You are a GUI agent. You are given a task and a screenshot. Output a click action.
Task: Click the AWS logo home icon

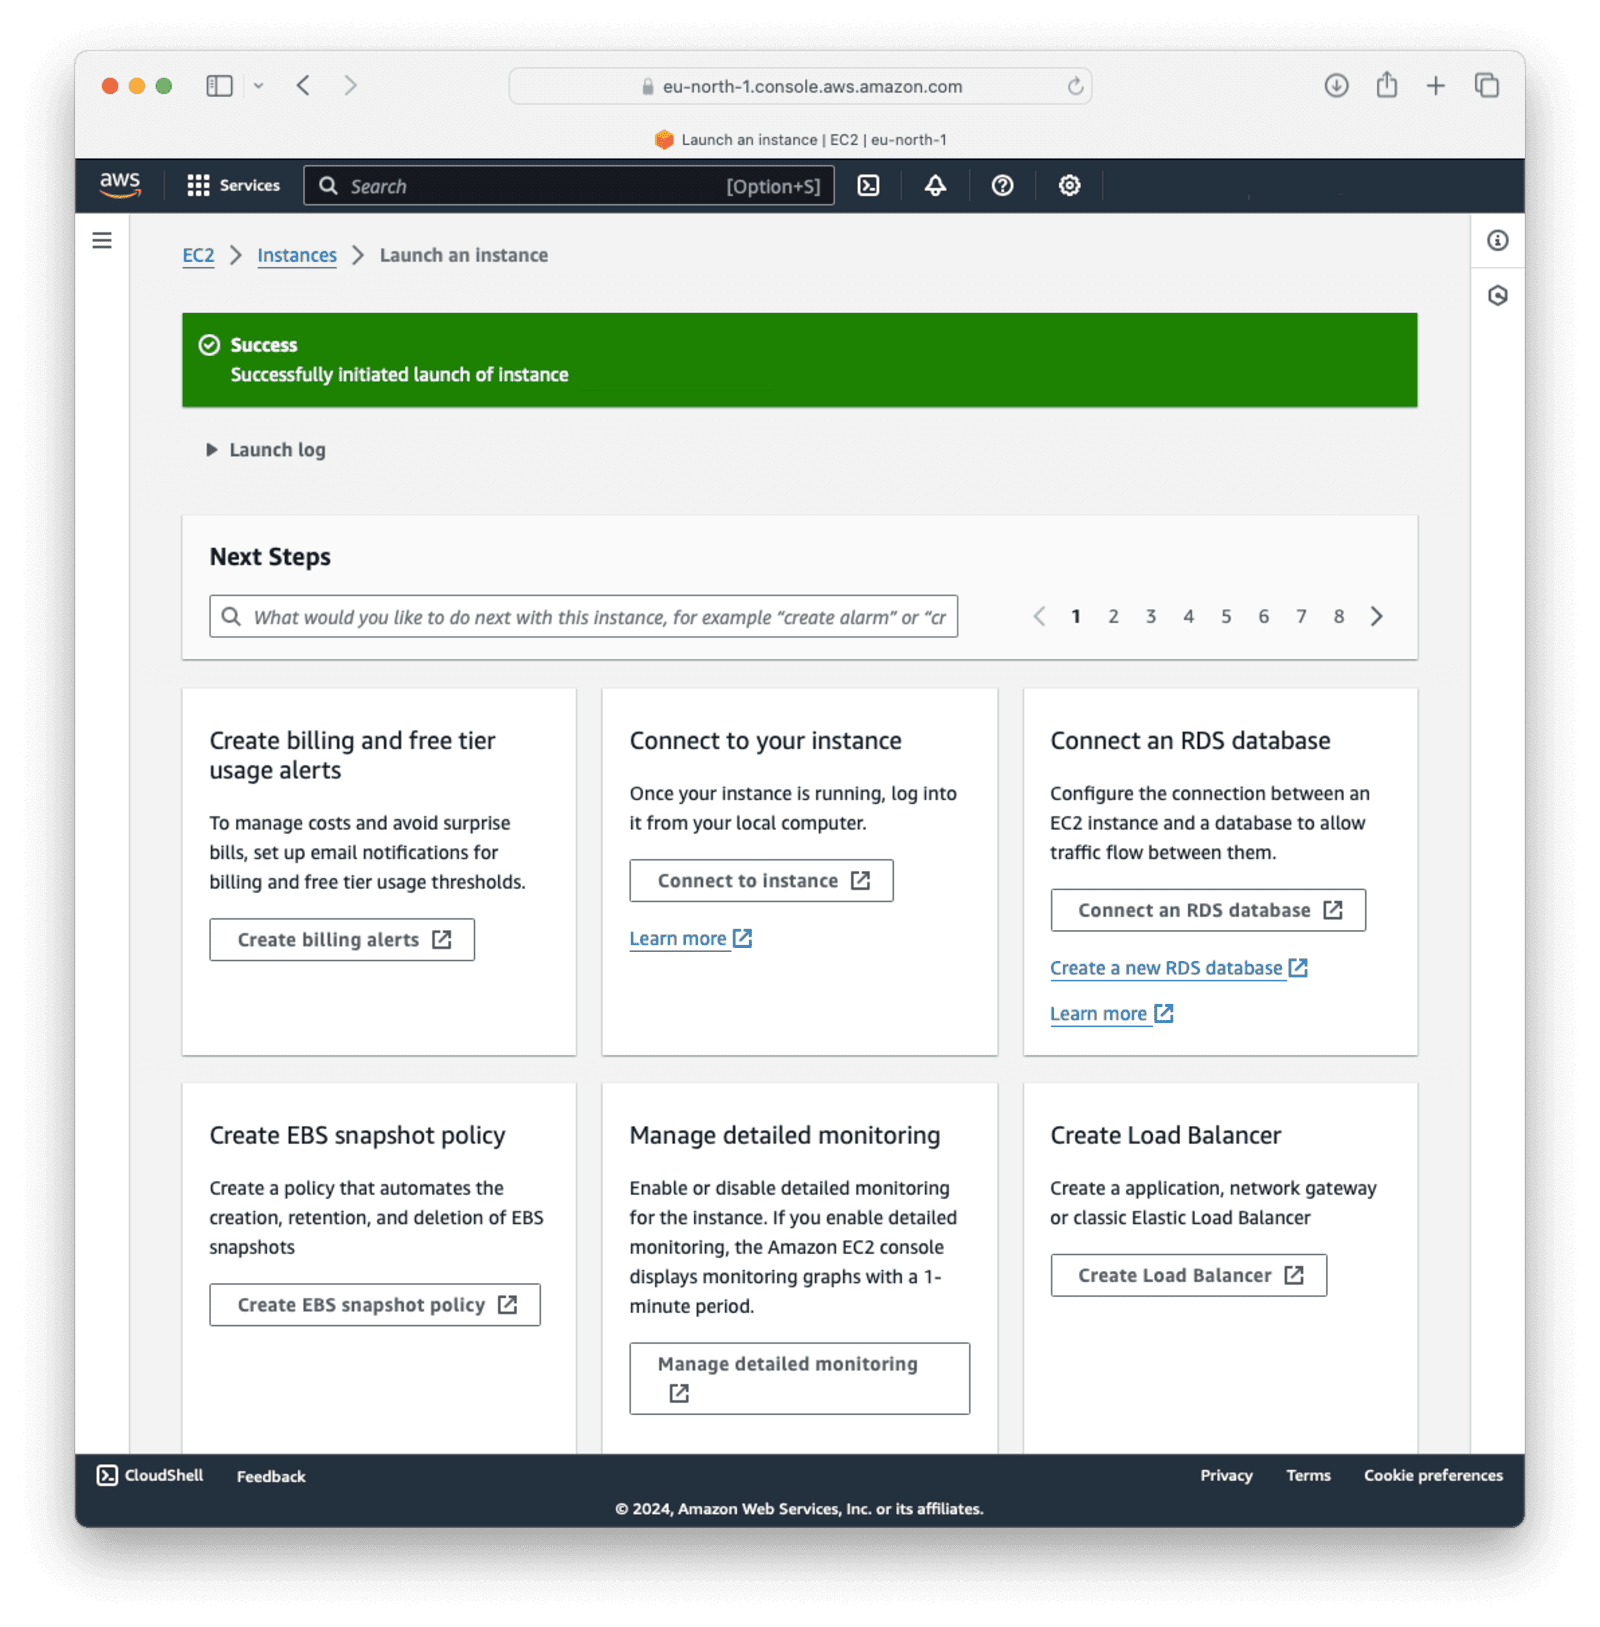pos(120,185)
